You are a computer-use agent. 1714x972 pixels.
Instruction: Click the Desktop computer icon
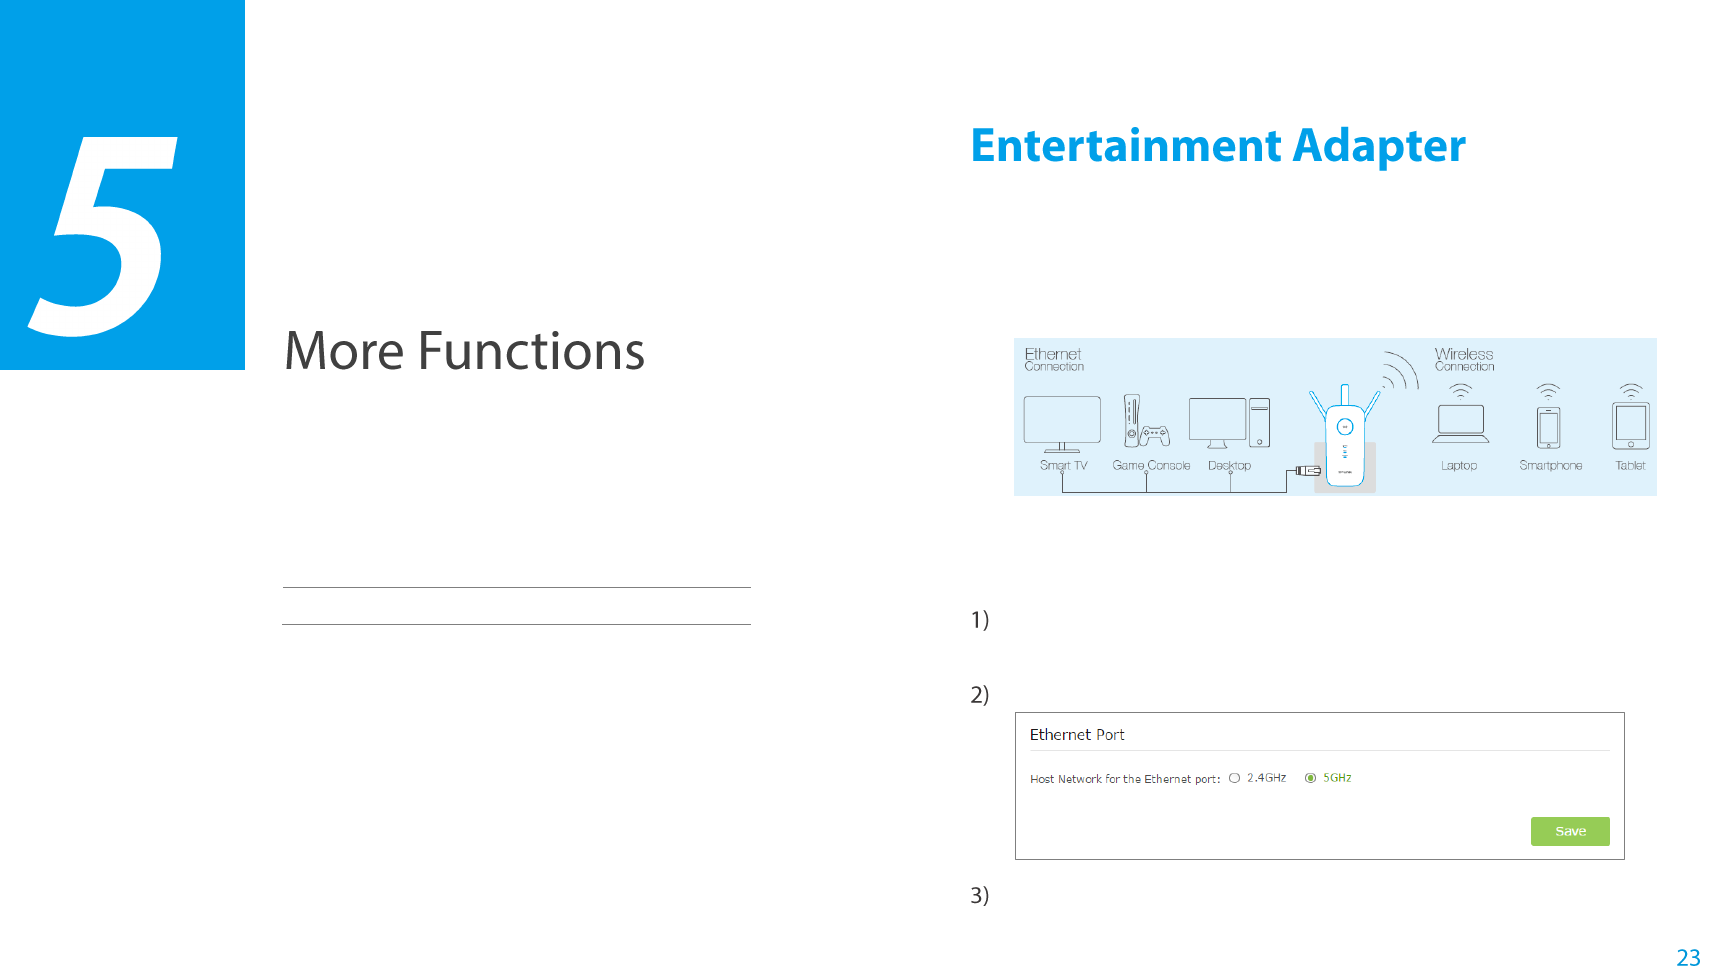tap(1230, 423)
